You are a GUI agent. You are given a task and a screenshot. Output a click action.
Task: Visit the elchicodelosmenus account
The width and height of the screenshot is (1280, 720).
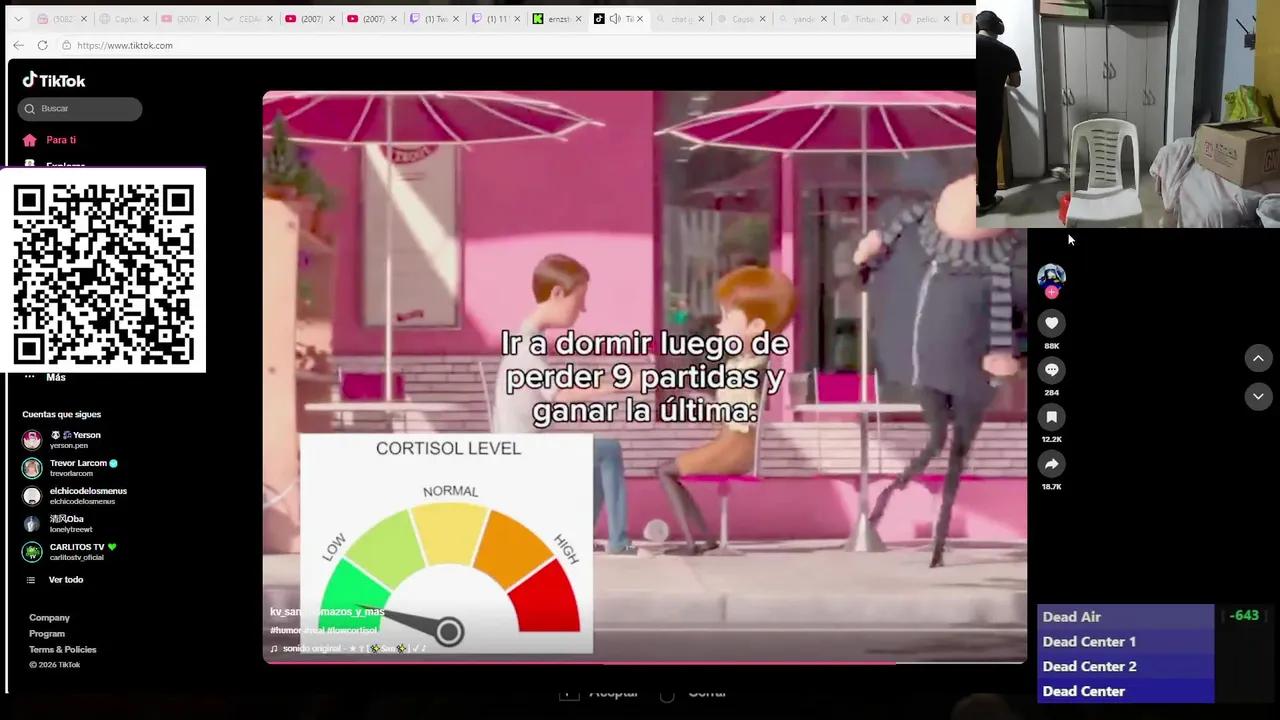pos(75,495)
